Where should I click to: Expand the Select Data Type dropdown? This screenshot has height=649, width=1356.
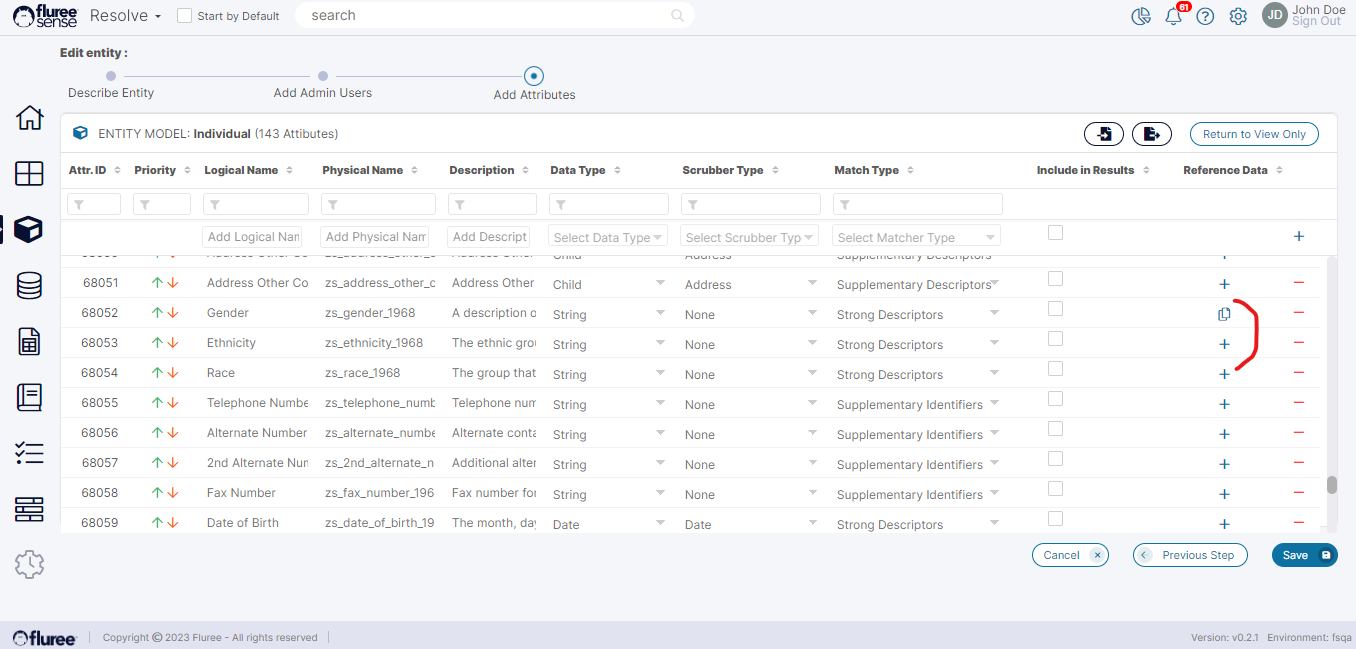[608, 237]
